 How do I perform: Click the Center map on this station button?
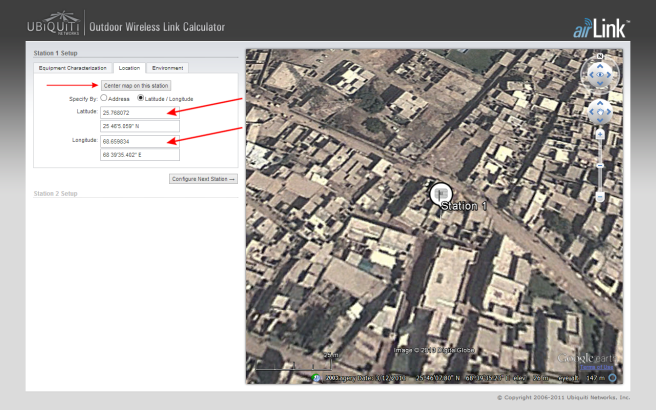tap(137, 86)
